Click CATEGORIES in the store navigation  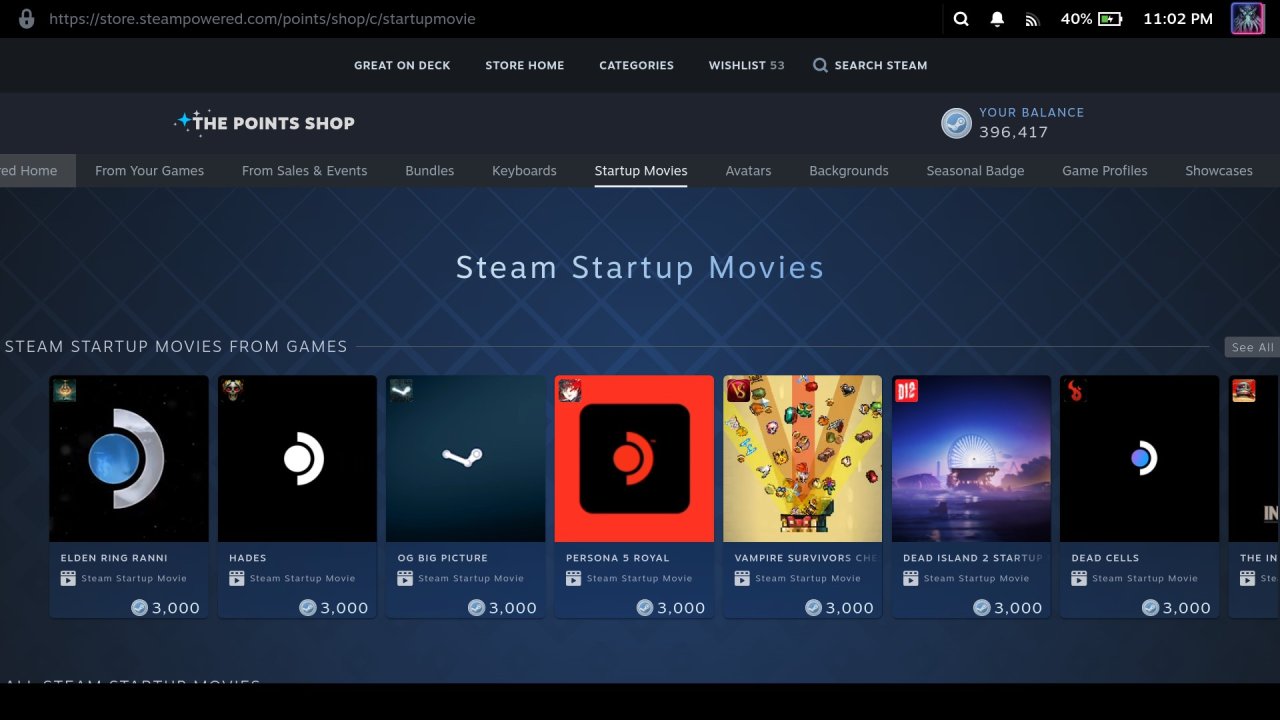(x=636, y=65)
